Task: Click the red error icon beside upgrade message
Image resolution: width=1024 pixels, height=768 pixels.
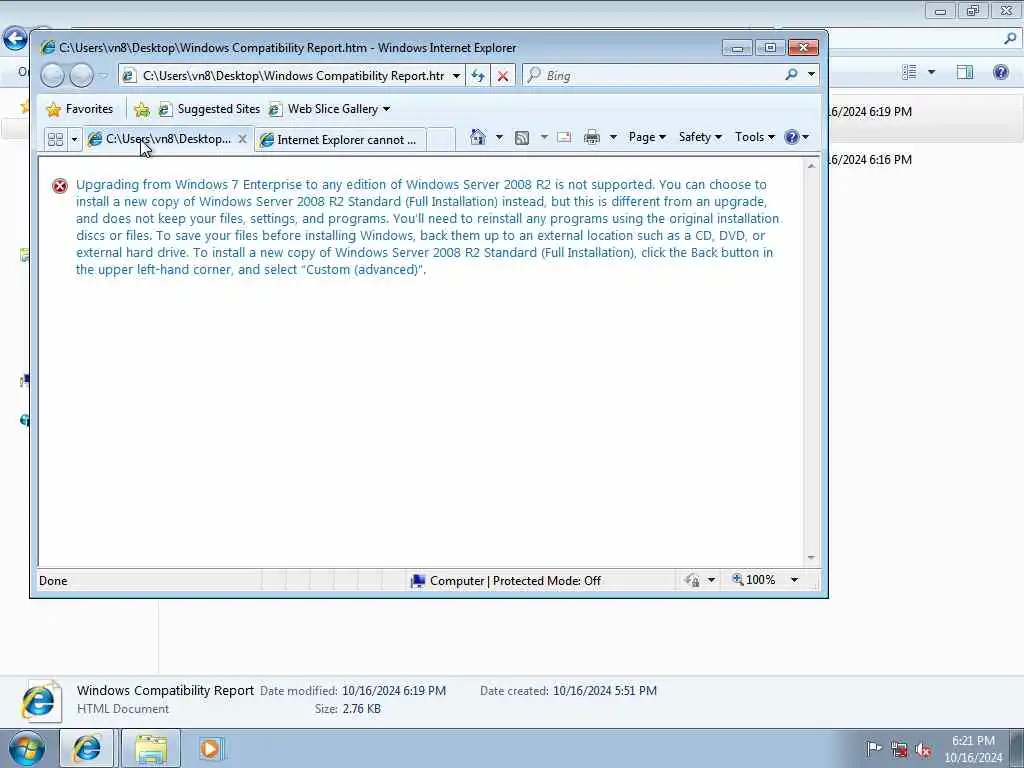Action: tap(60, 186)
